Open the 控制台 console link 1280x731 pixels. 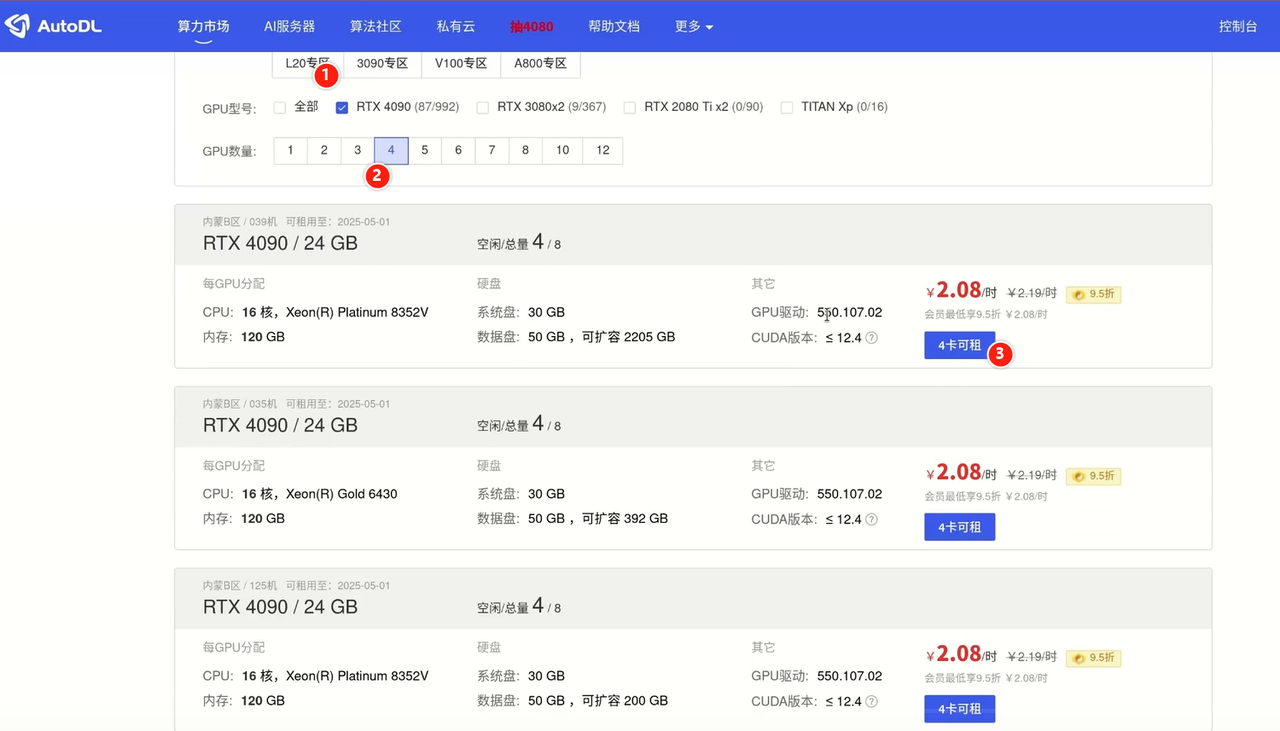1238,26
